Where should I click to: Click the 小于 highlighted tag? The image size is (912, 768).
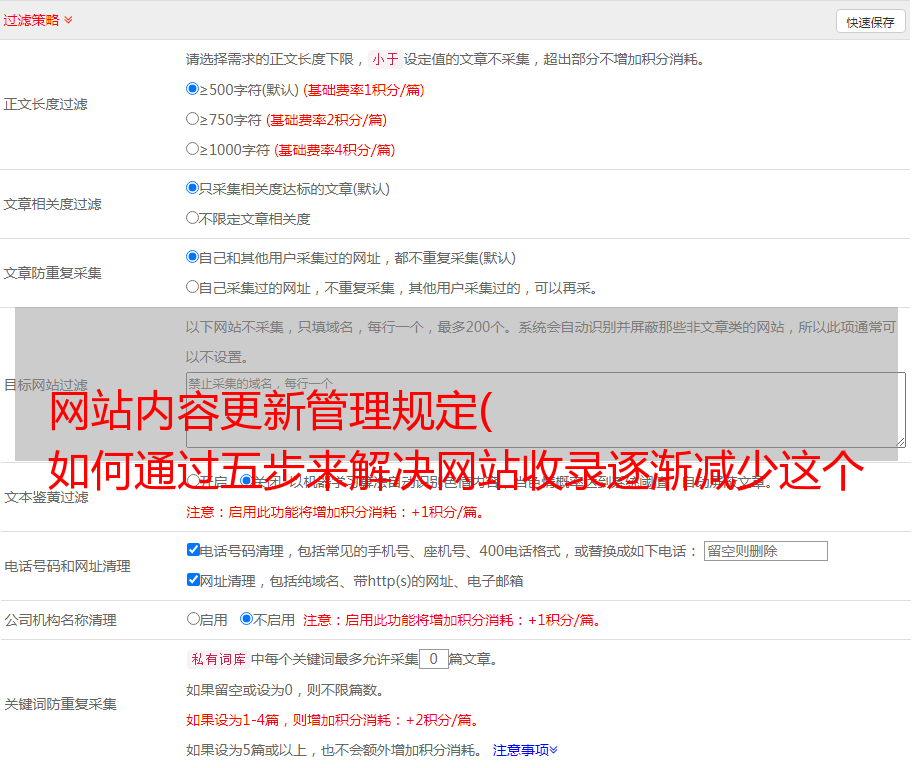pos(385,59)
